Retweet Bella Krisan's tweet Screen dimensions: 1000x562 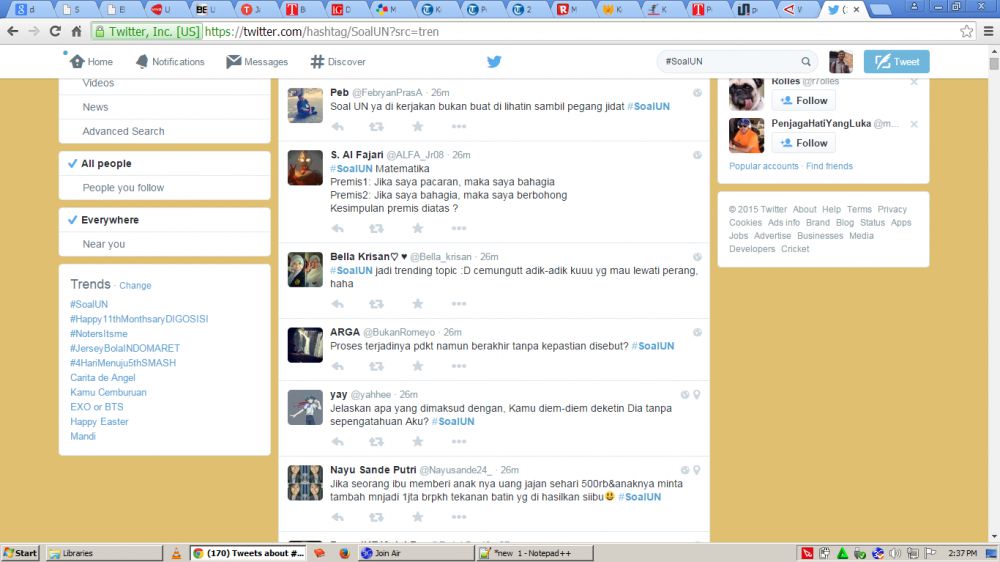(376, 304)
